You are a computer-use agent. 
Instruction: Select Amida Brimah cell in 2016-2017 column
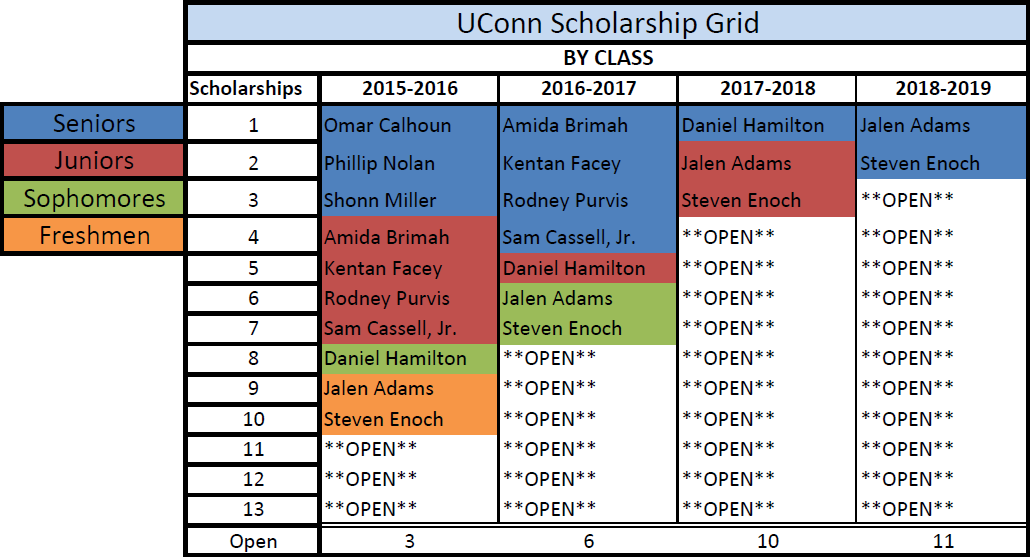click(x=589, y=125)
